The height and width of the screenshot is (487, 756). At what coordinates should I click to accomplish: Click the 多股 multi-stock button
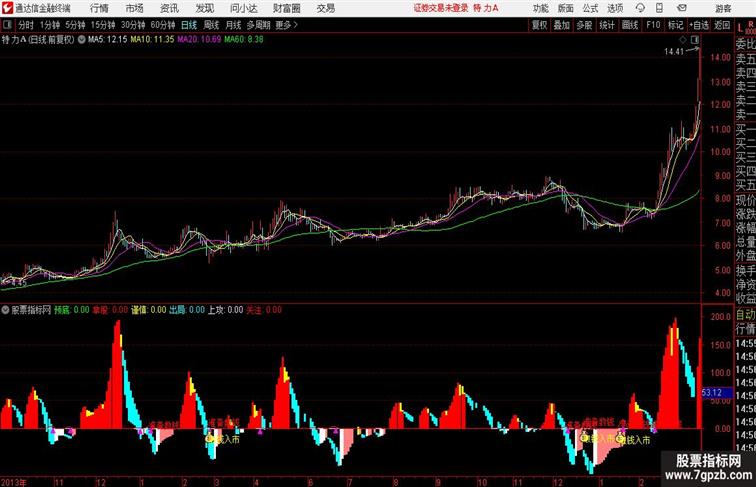tap(584, 25)
